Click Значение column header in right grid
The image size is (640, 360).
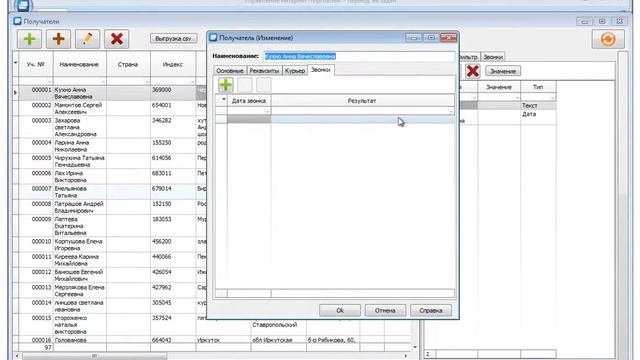pos(499,87)
